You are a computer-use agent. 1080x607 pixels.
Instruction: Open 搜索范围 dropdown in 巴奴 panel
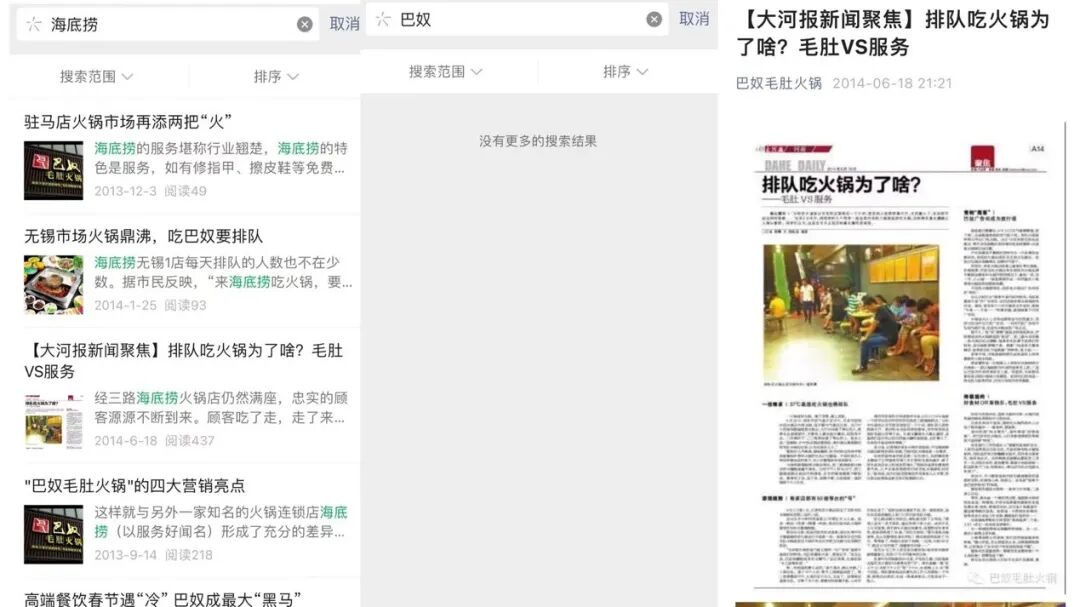pyautogui.click(x=446, y=72)
